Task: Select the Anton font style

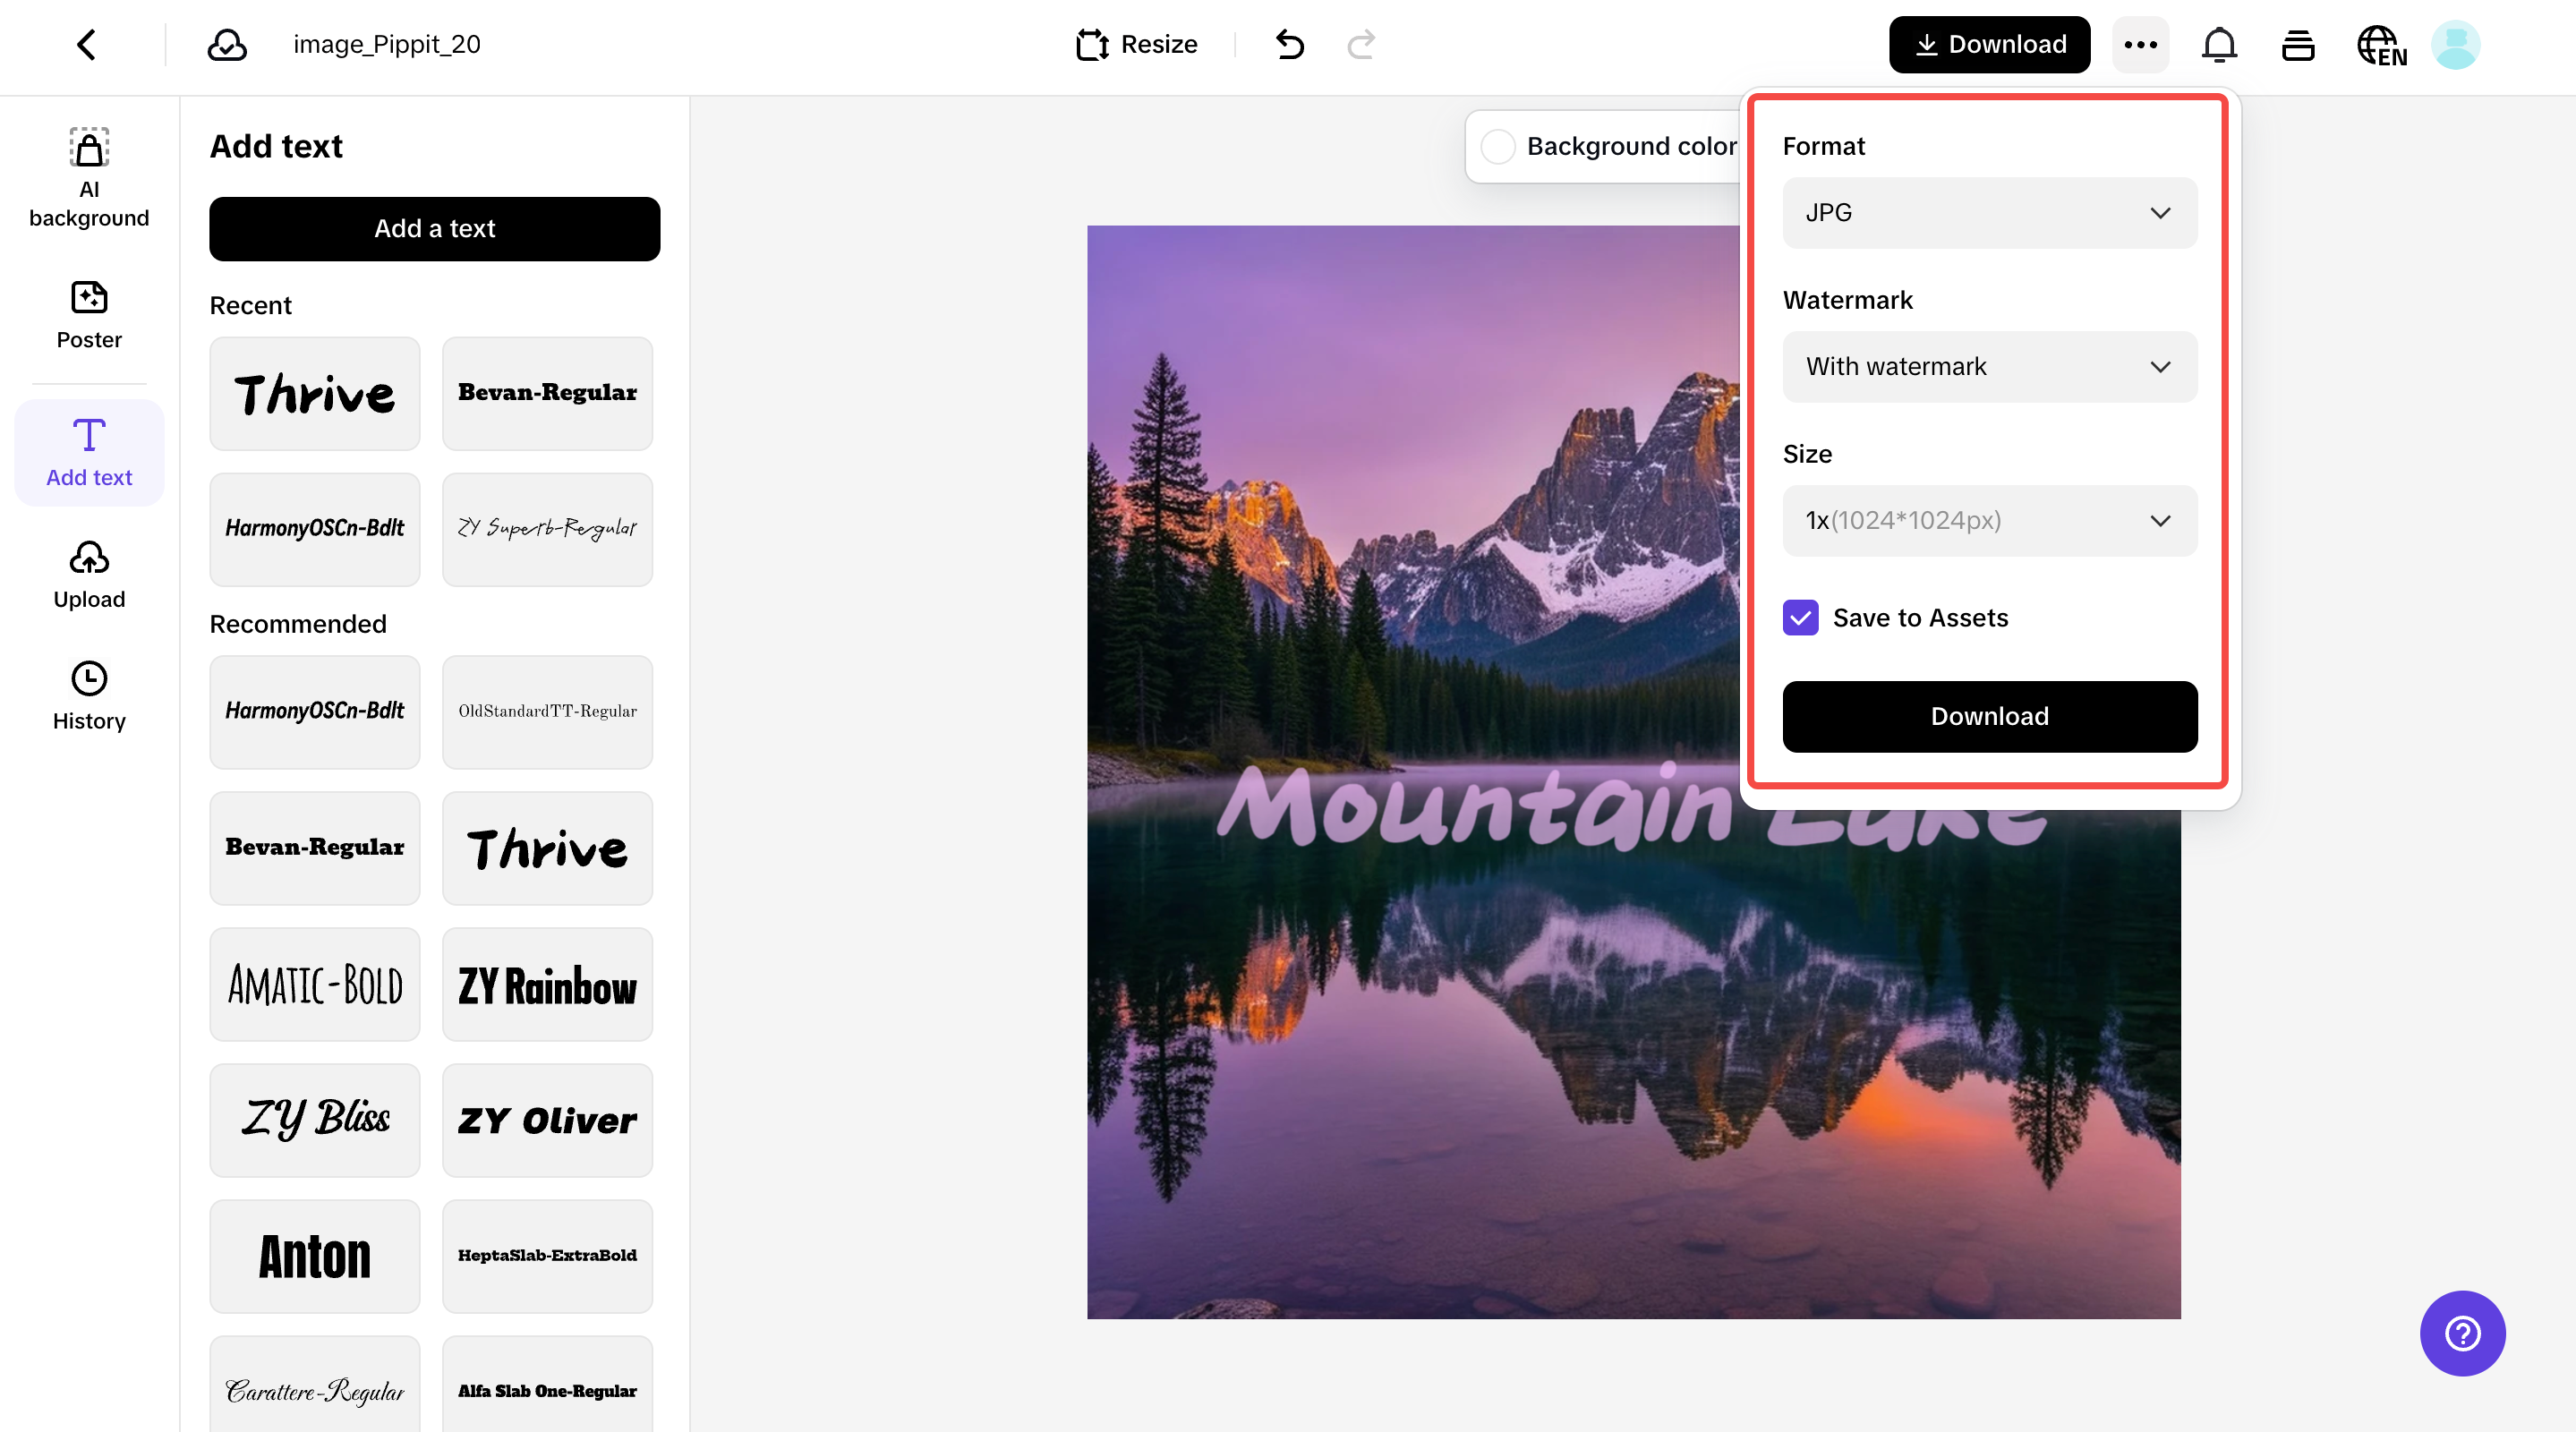Action: click(314, 1256)
